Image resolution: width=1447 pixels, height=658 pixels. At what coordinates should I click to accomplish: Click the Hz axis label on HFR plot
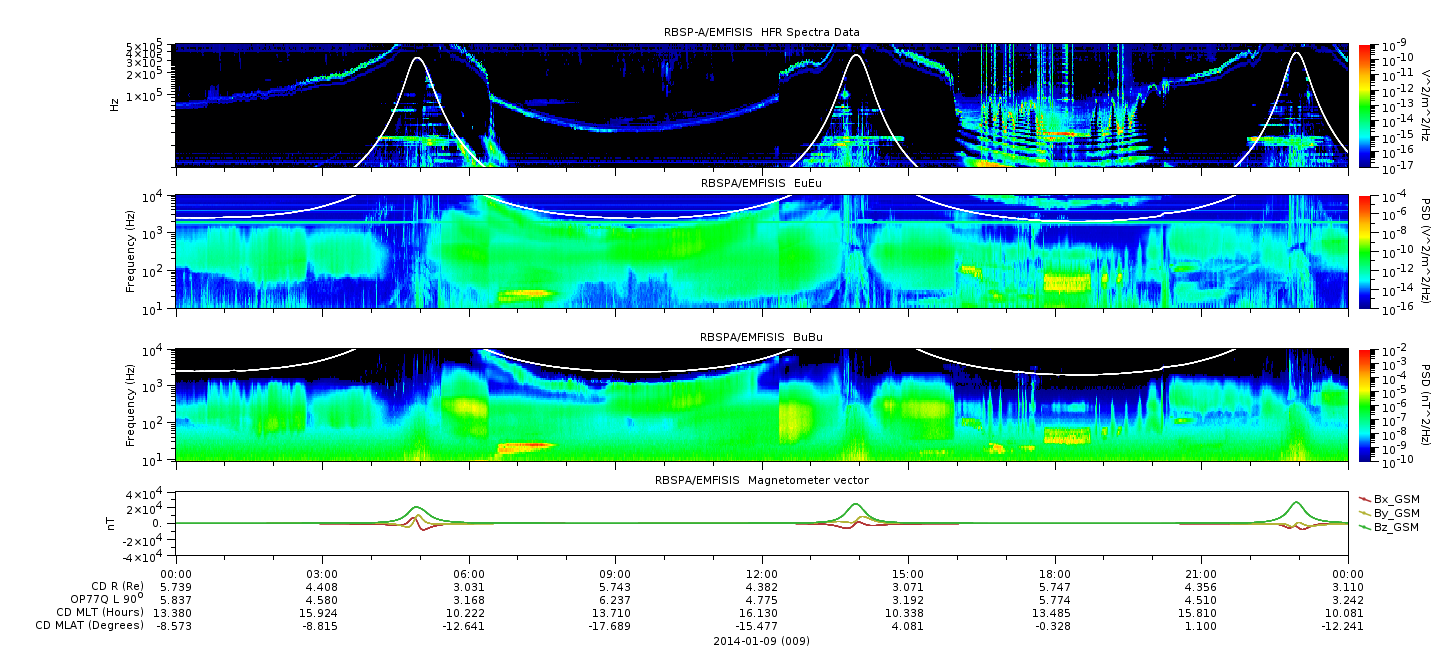click(x=116, y=103)
